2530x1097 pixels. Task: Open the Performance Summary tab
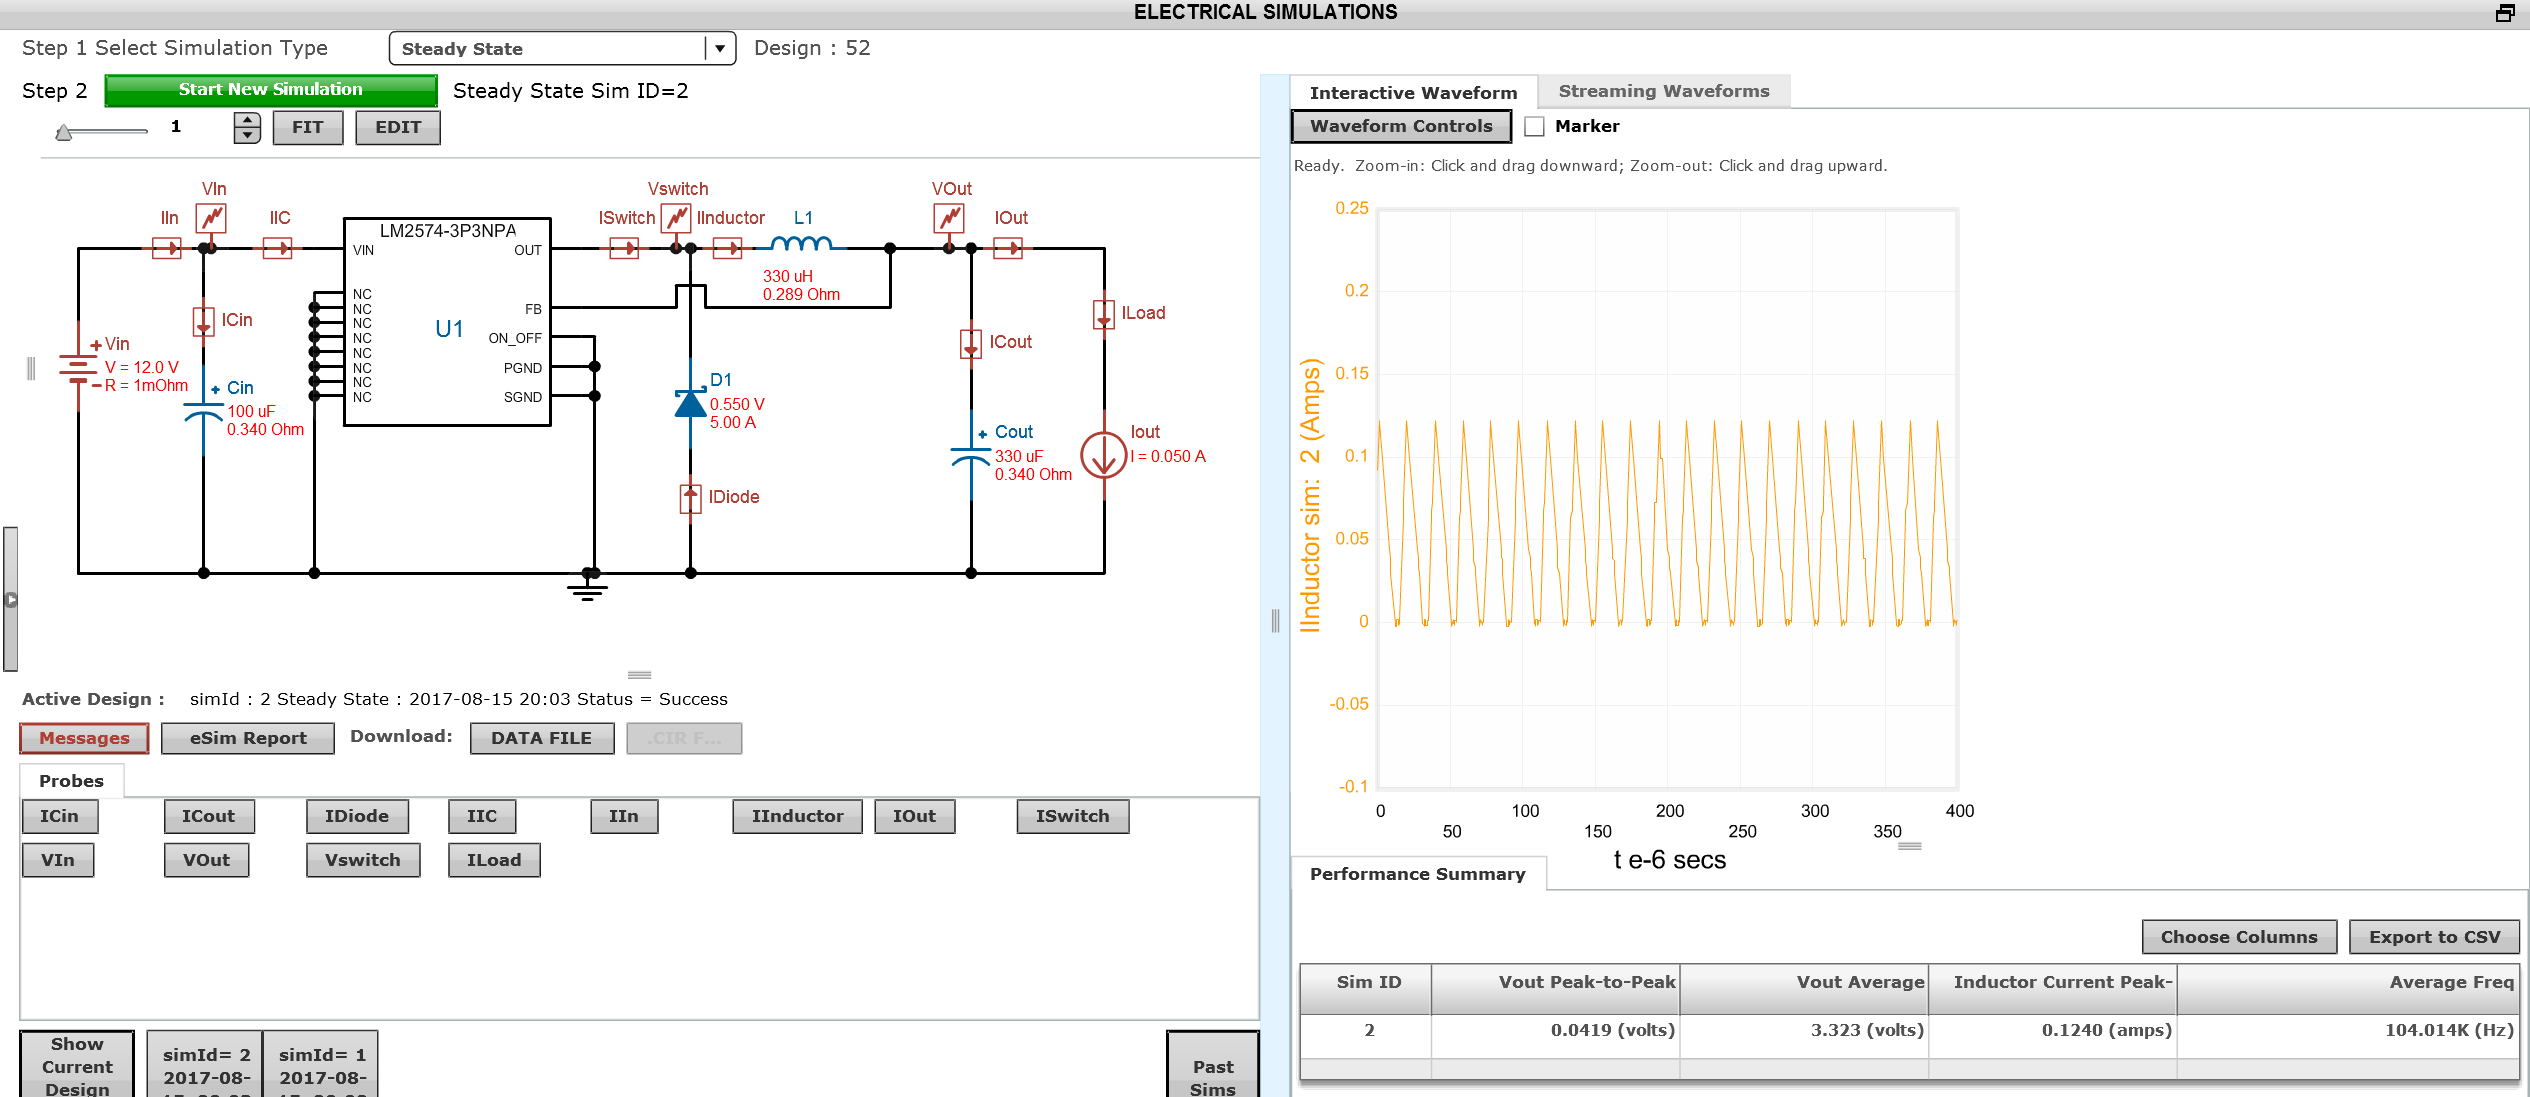[x=1417, y=874]
